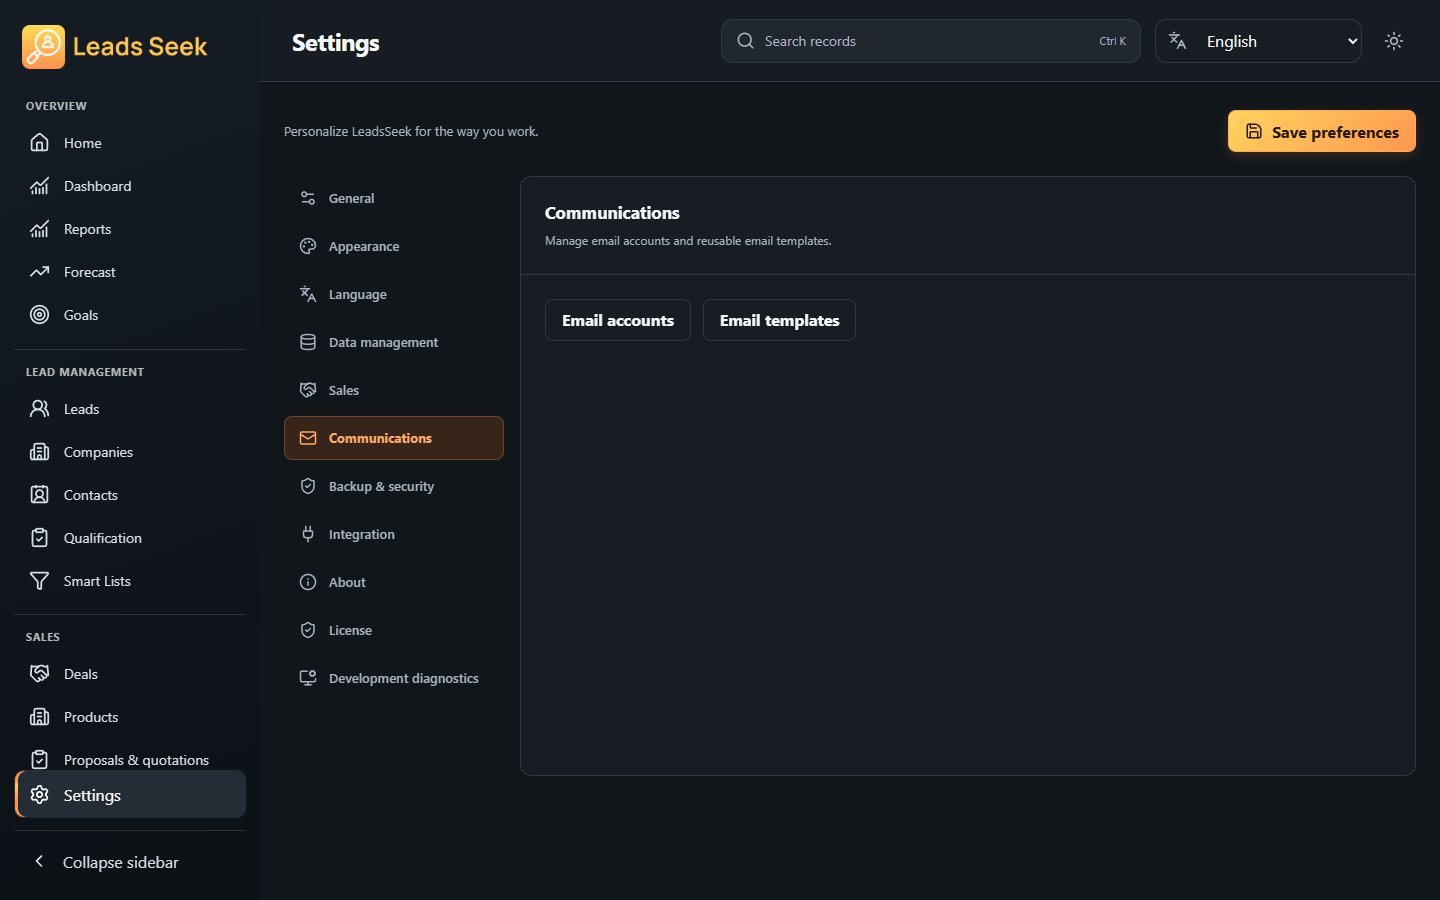Image resolution: width=1440 pixels, height=900 pixels.
Task: Click the Ctrl K shortcut hint
Action: (1112, 41)
